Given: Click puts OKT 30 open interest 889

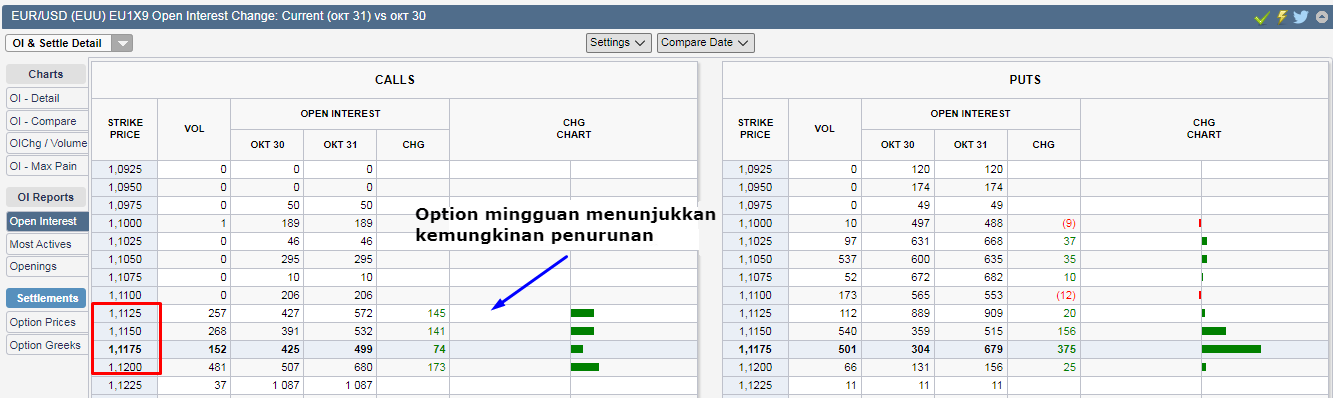Looking at the screenshot, I should 919,313.
